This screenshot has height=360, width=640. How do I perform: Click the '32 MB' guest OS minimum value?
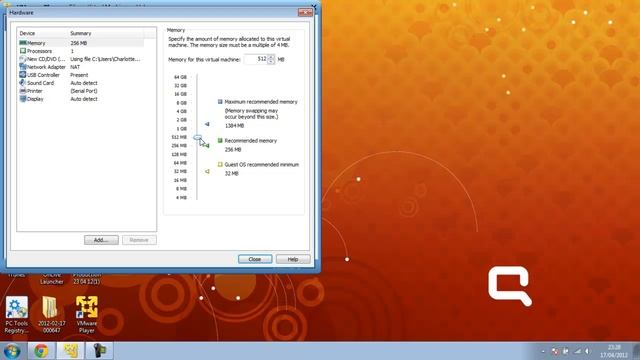pyautogui.click(x=231, y=173)
